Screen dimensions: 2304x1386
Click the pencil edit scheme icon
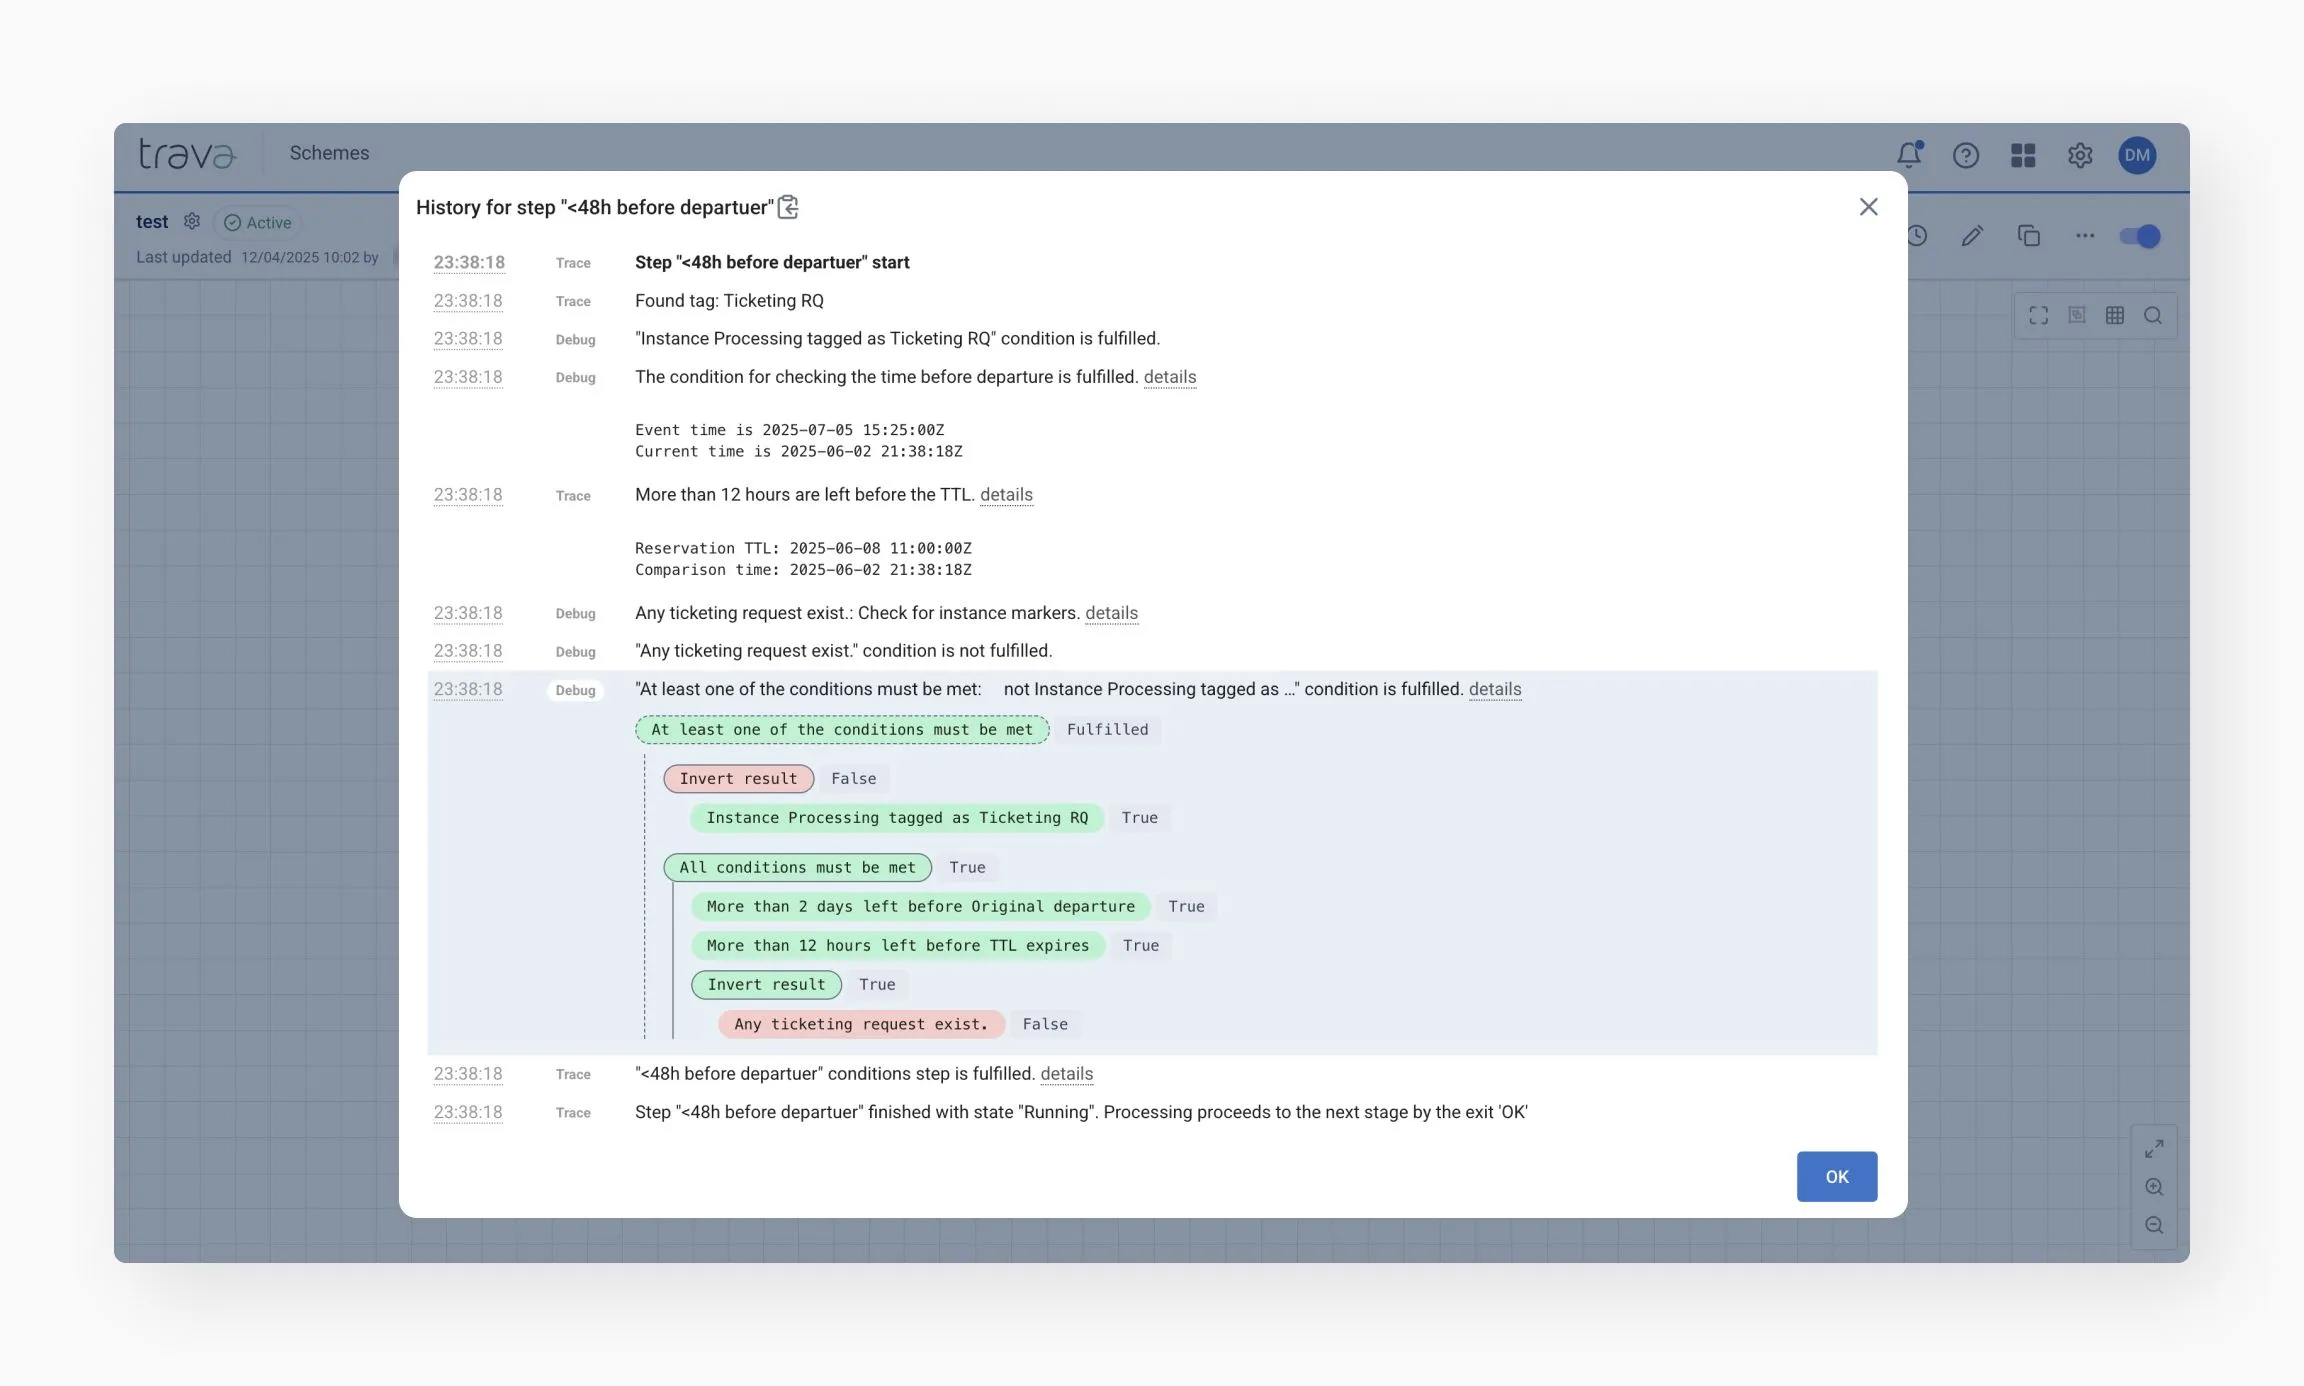point(1972,236)
